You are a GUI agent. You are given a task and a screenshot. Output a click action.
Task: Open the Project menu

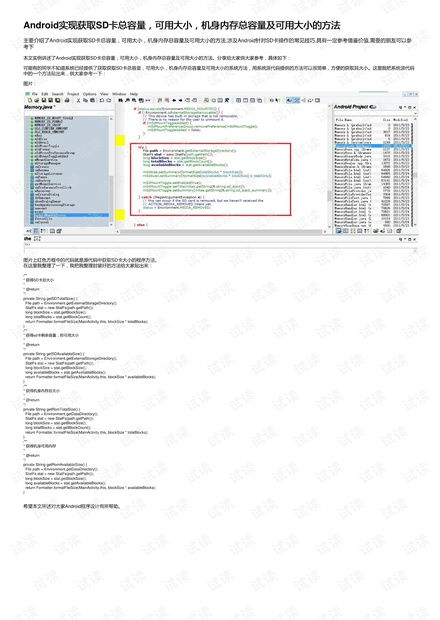coord(73,94)
